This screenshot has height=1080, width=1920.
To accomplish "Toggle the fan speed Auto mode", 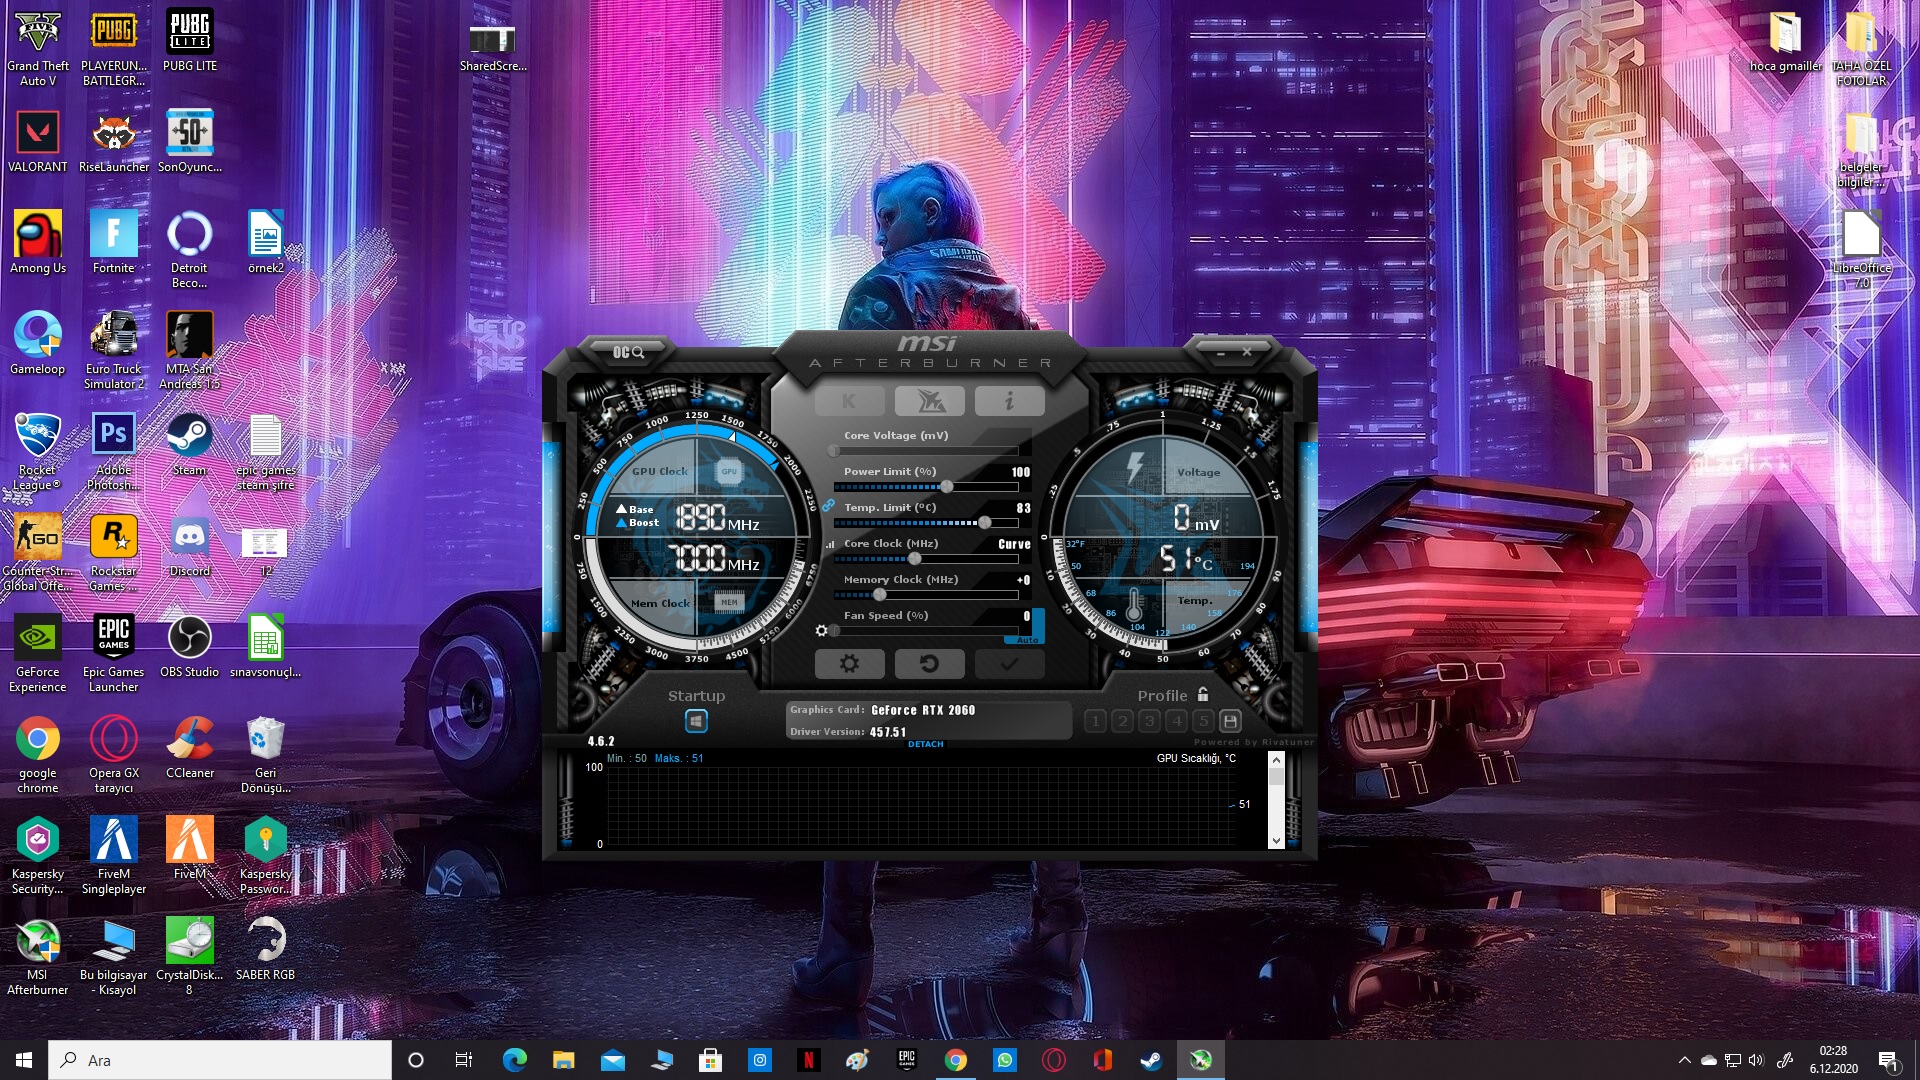I will tap(1028, 639).
